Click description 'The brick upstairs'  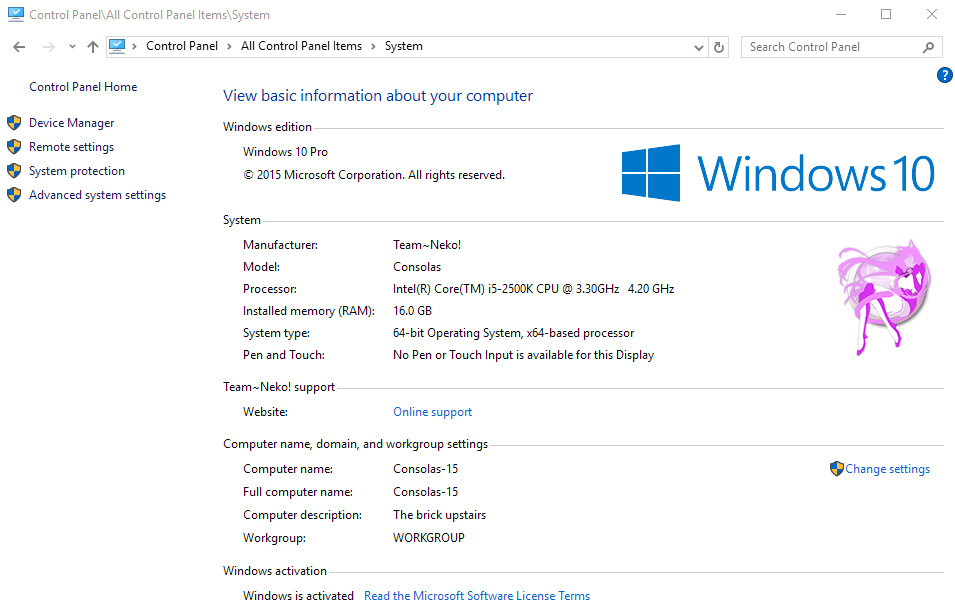click(x=439, y=515)
